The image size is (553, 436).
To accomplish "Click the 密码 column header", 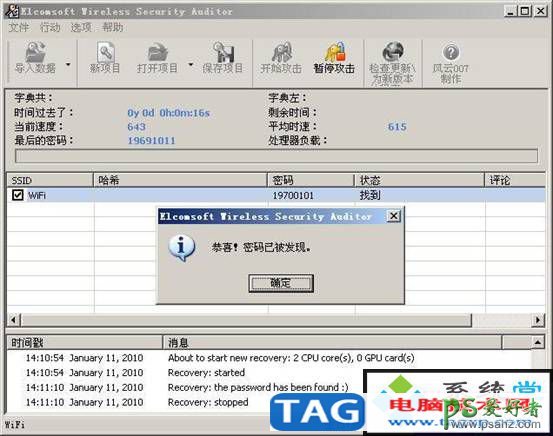I will pyautogui.click(x=311, y=181).
